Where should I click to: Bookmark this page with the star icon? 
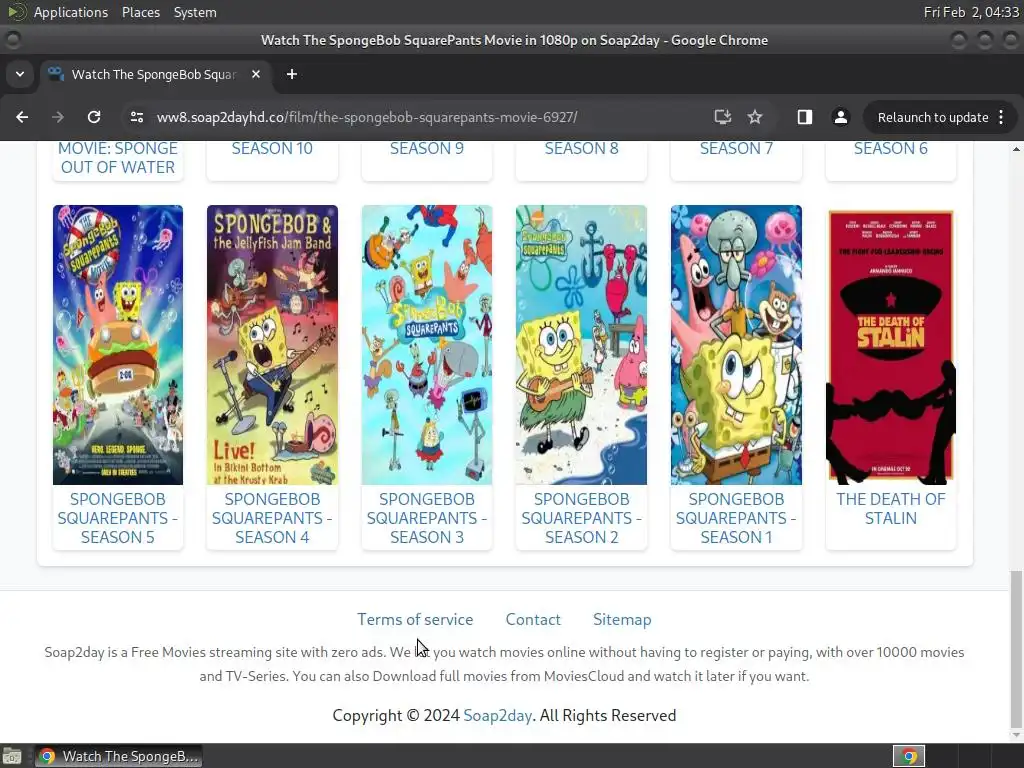(755, 118)
